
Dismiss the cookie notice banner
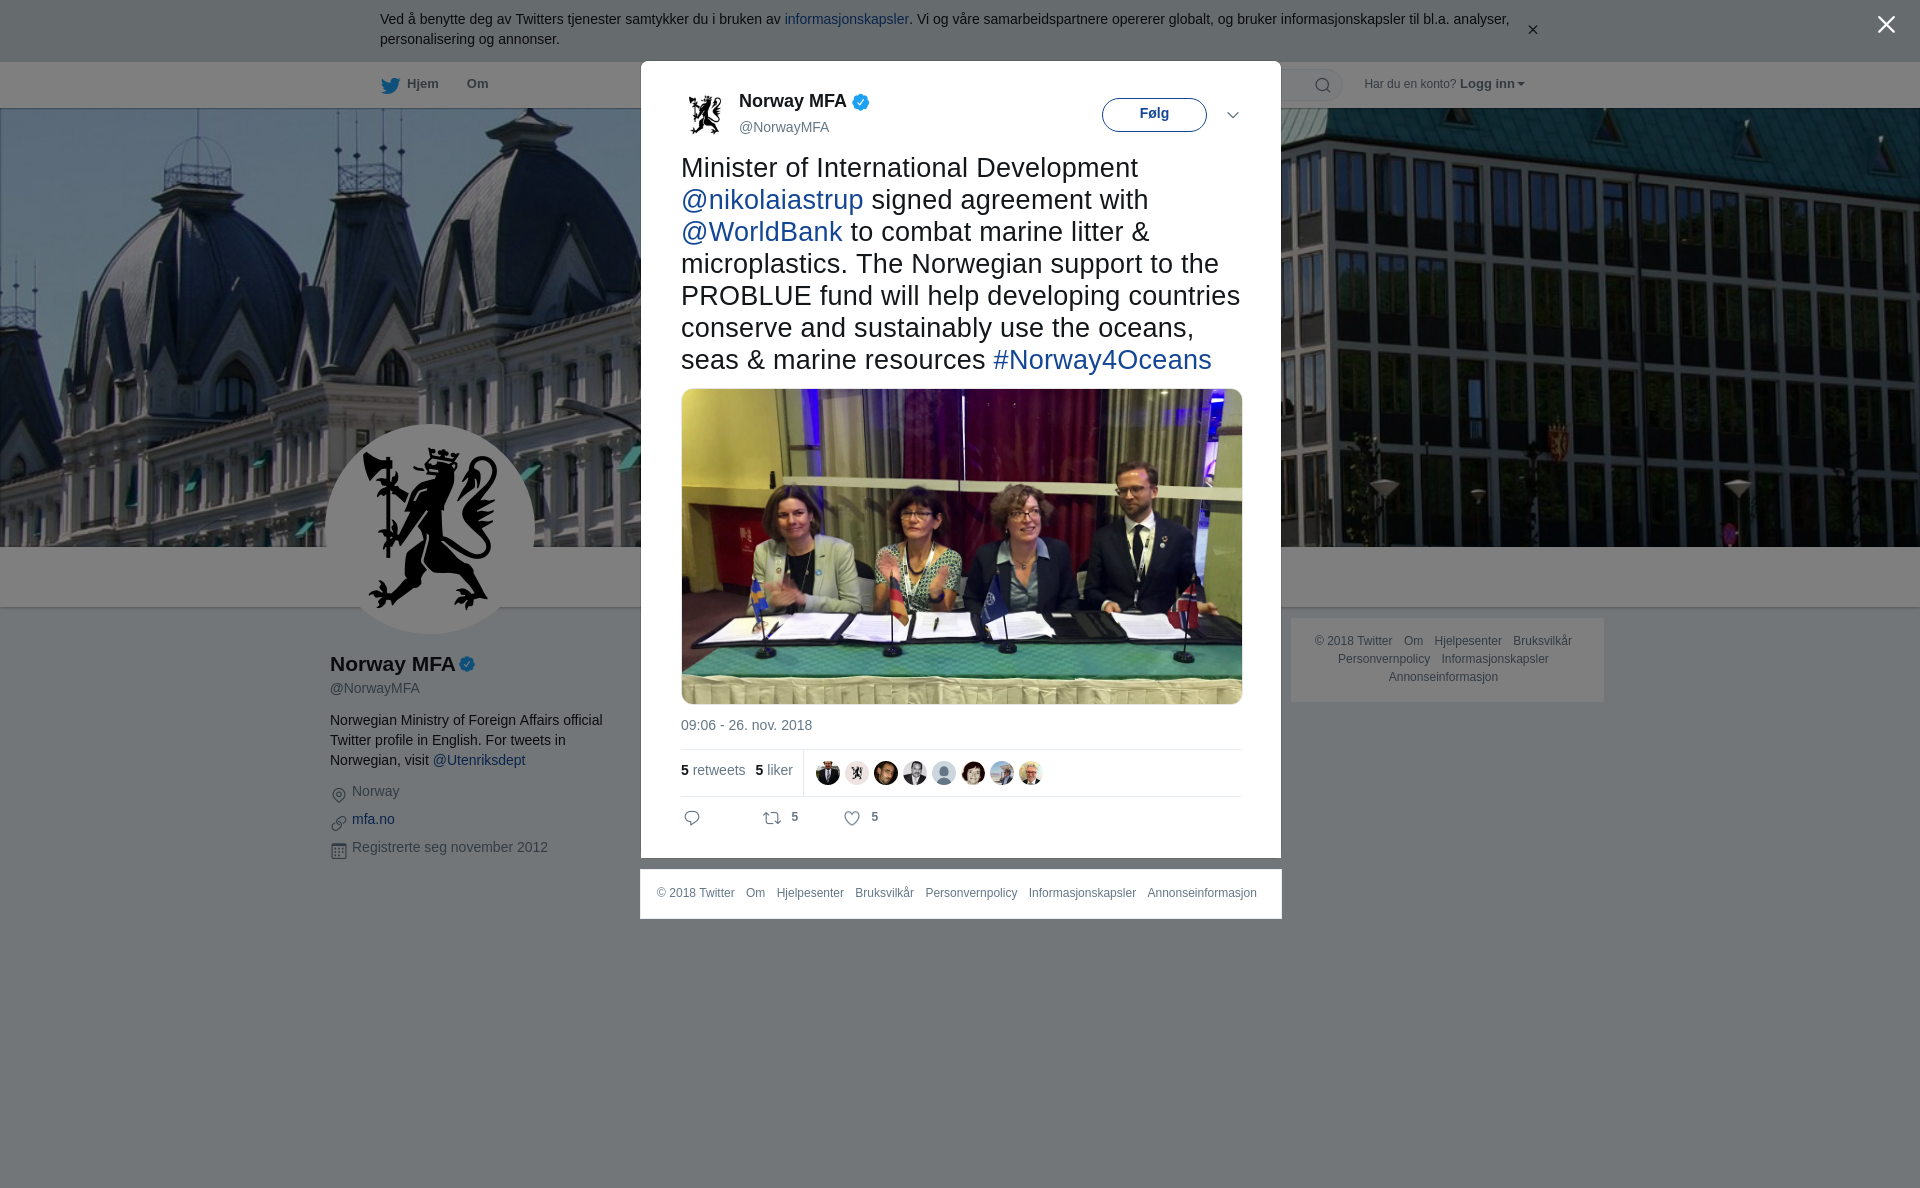coord(1532,30)
